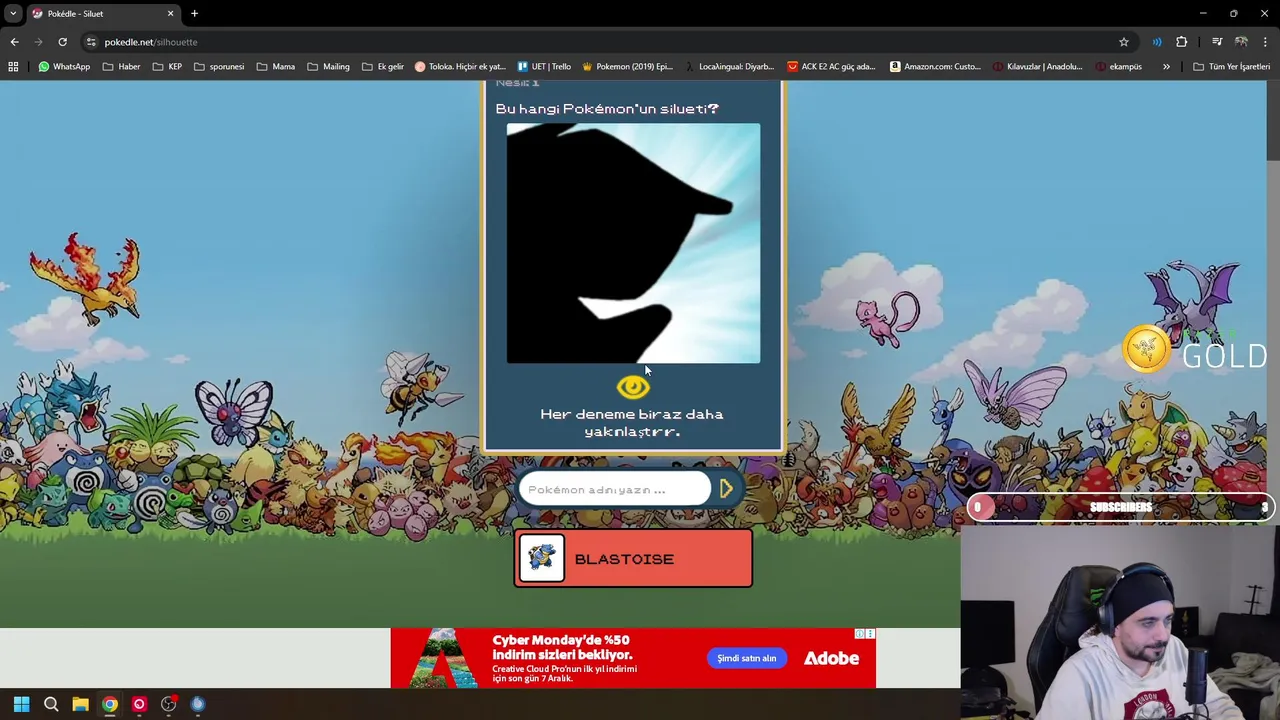The width and height of the screenshot is (1280, 720).
Task: Open the Chrome profile avatar
Action: pos(1241,42)
